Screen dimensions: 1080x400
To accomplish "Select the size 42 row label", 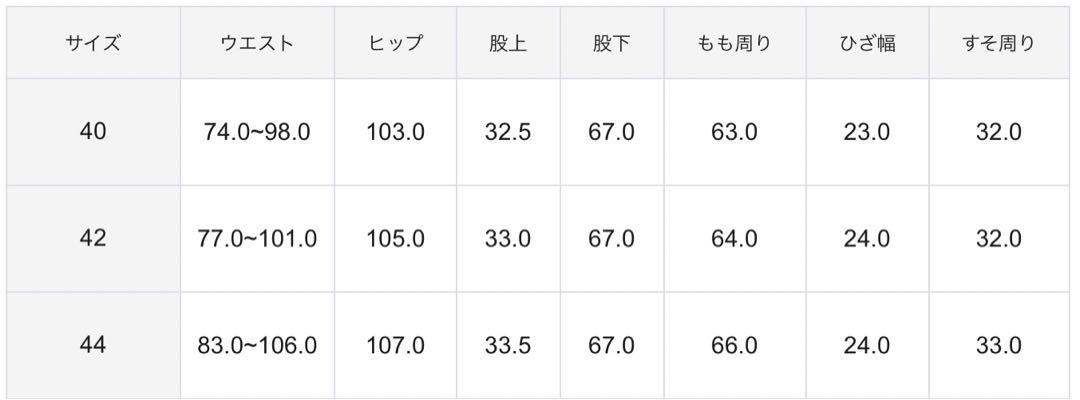I will [93, 238].
